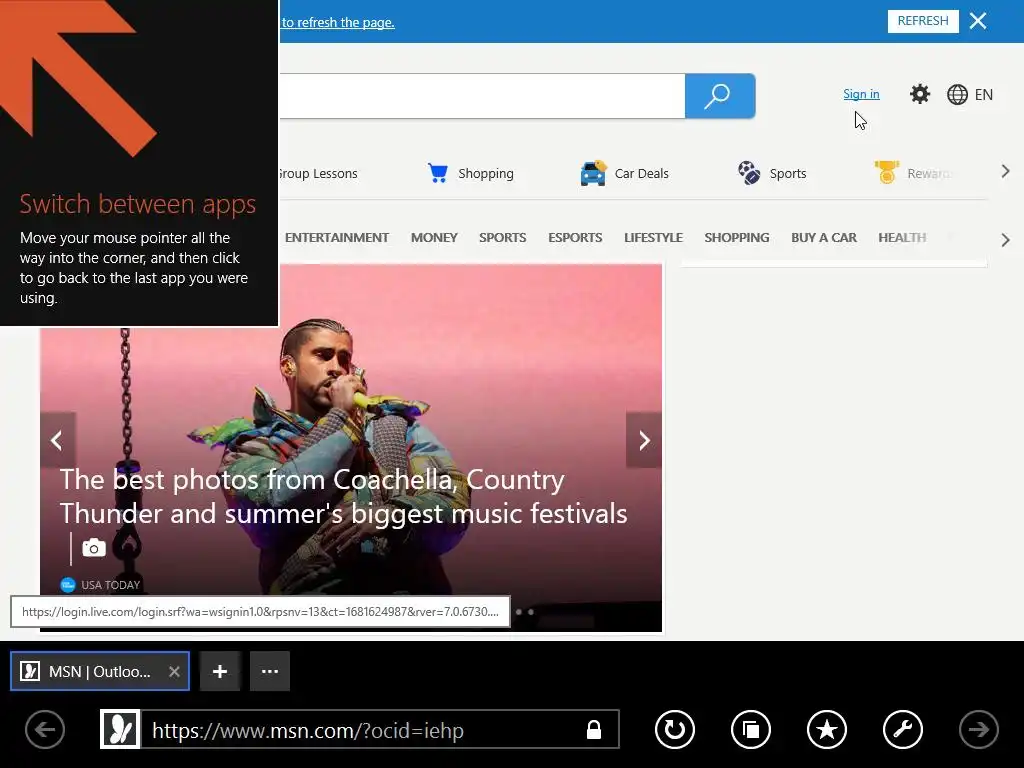Open the Rewards medal shortcut
The height and width of the screenshot is (768, 1024).
pyautogui.click(x=912, y=173)
